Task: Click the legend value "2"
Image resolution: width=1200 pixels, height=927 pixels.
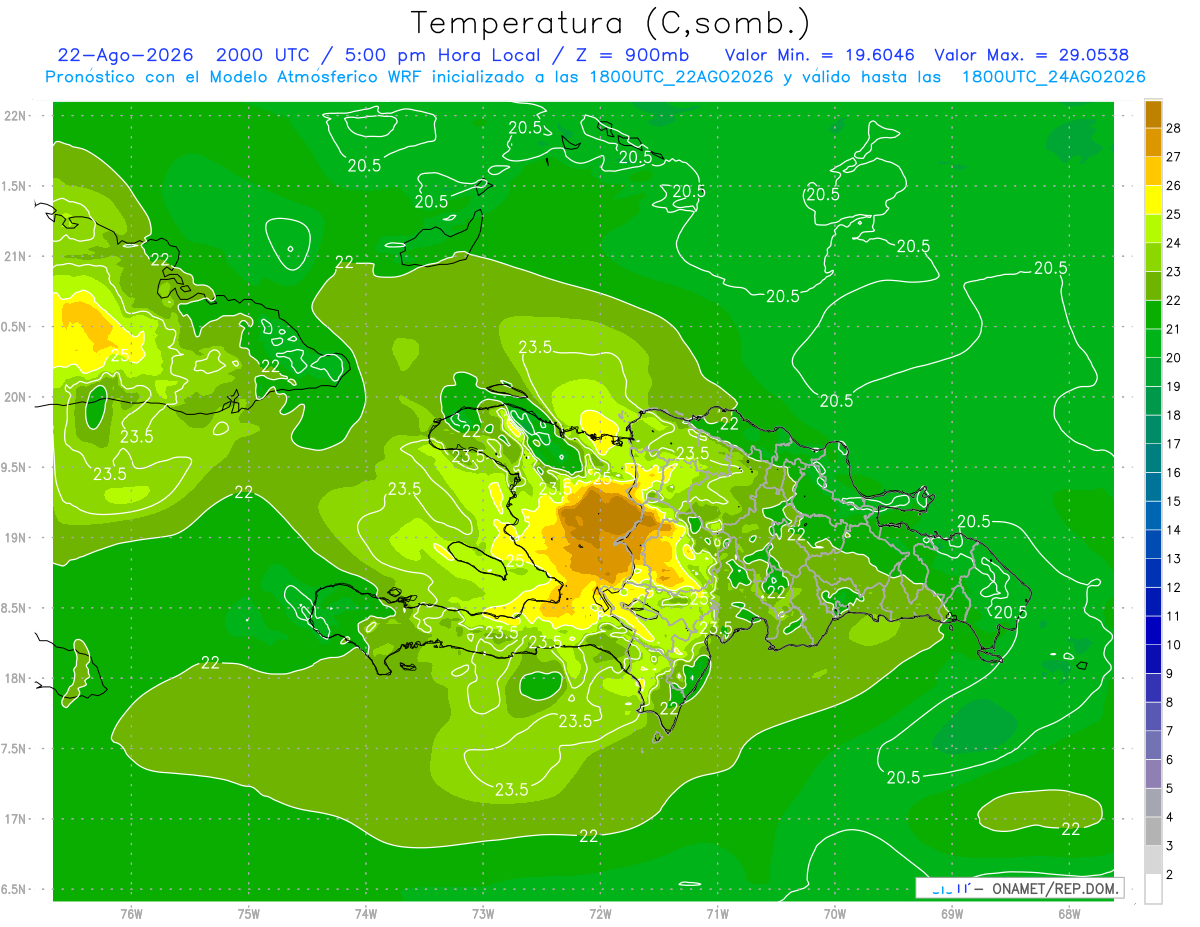Action: click(x=1170, y=875)
